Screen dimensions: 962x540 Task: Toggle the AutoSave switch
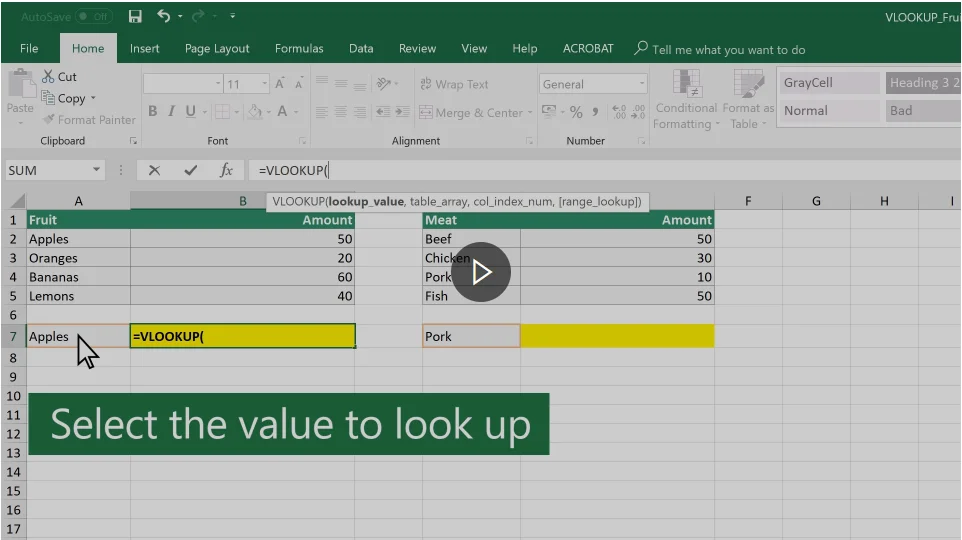tap(93, 17)
